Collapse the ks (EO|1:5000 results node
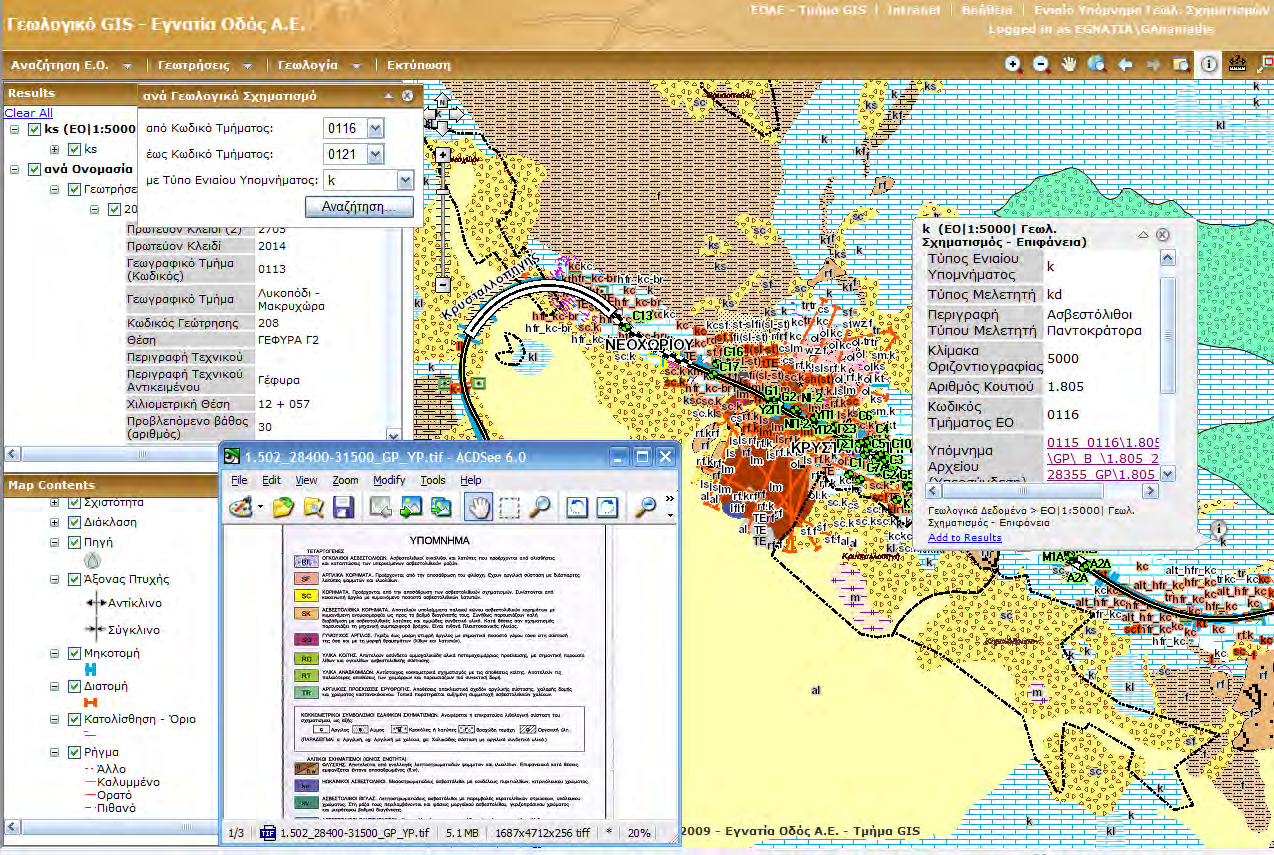This screenshot has height=855, width=1274. (x=15, y=130)
